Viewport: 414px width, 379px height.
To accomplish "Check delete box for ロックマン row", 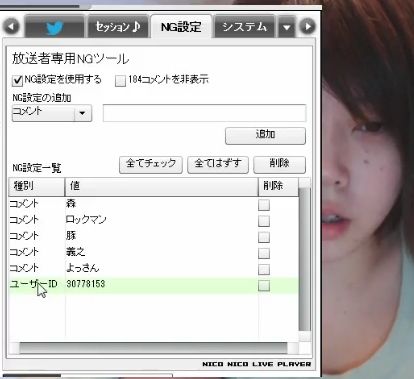I will pos(264,221).
